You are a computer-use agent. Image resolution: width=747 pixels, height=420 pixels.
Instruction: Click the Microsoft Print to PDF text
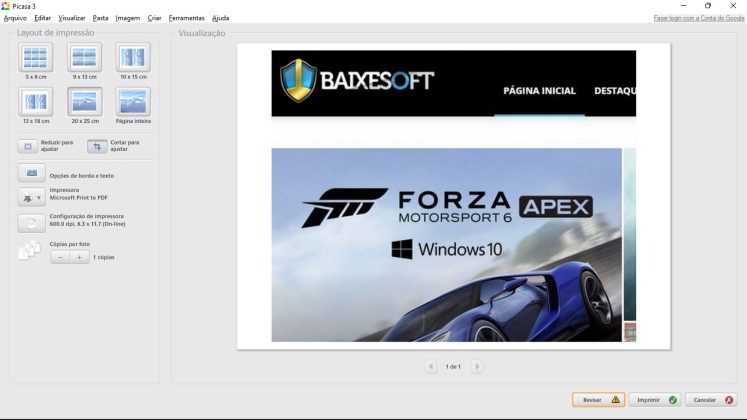[79, 198]
